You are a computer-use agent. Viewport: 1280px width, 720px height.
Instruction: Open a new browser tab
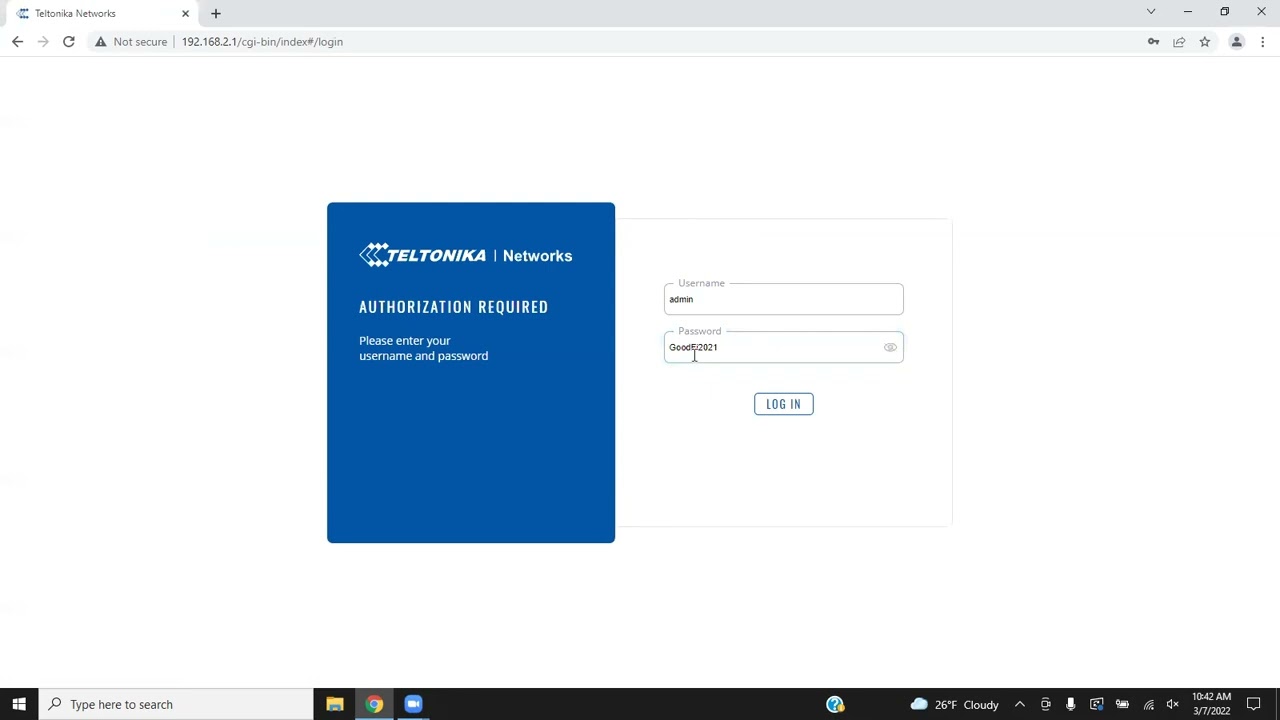(x=216, y=14)
